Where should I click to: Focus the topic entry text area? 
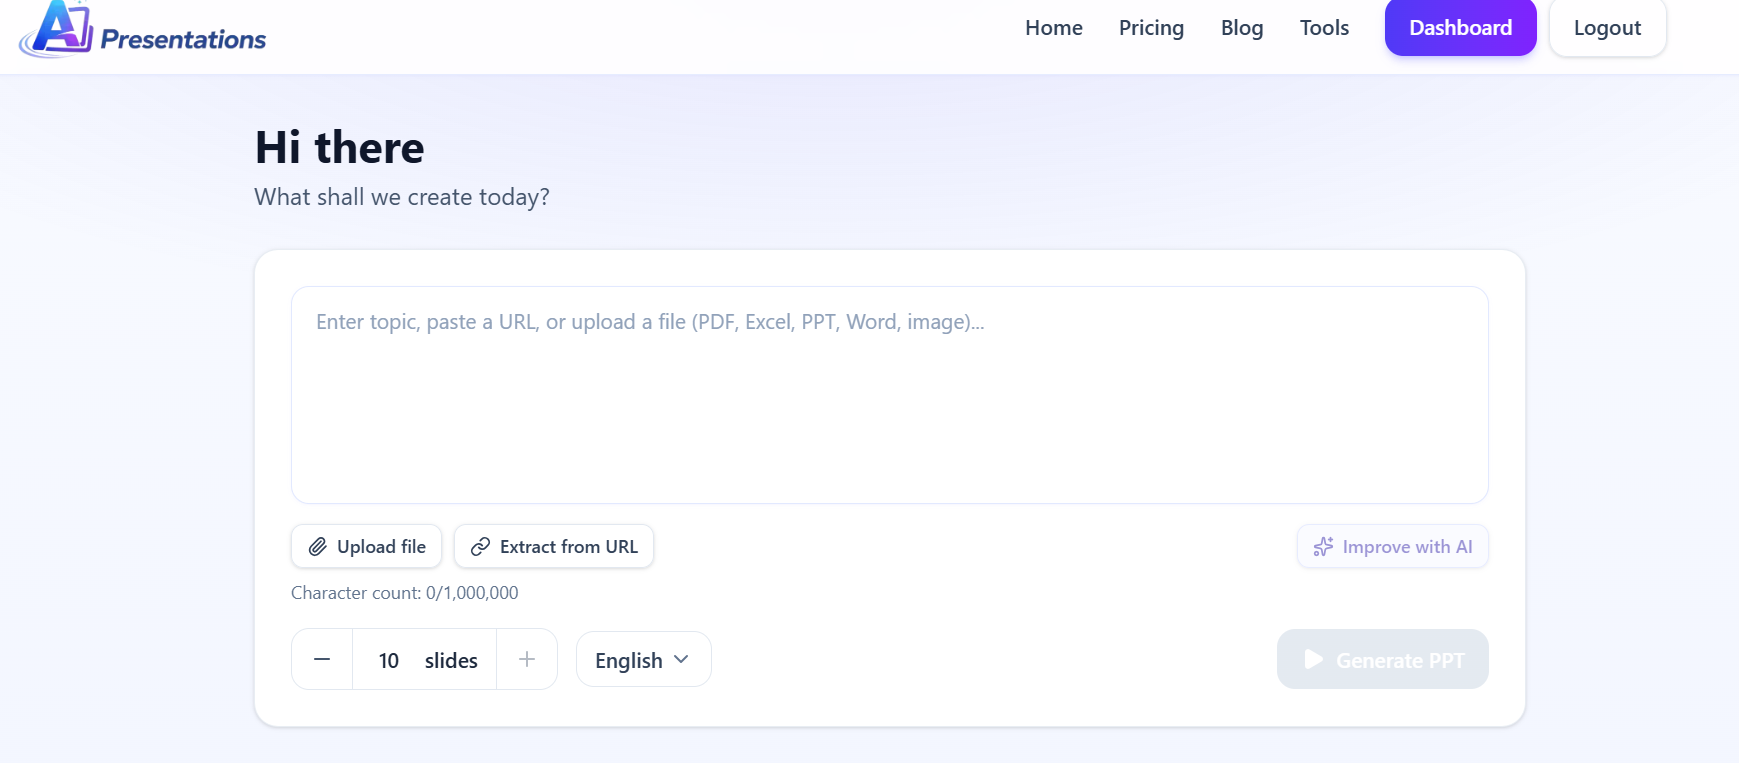tap(889, 395)
